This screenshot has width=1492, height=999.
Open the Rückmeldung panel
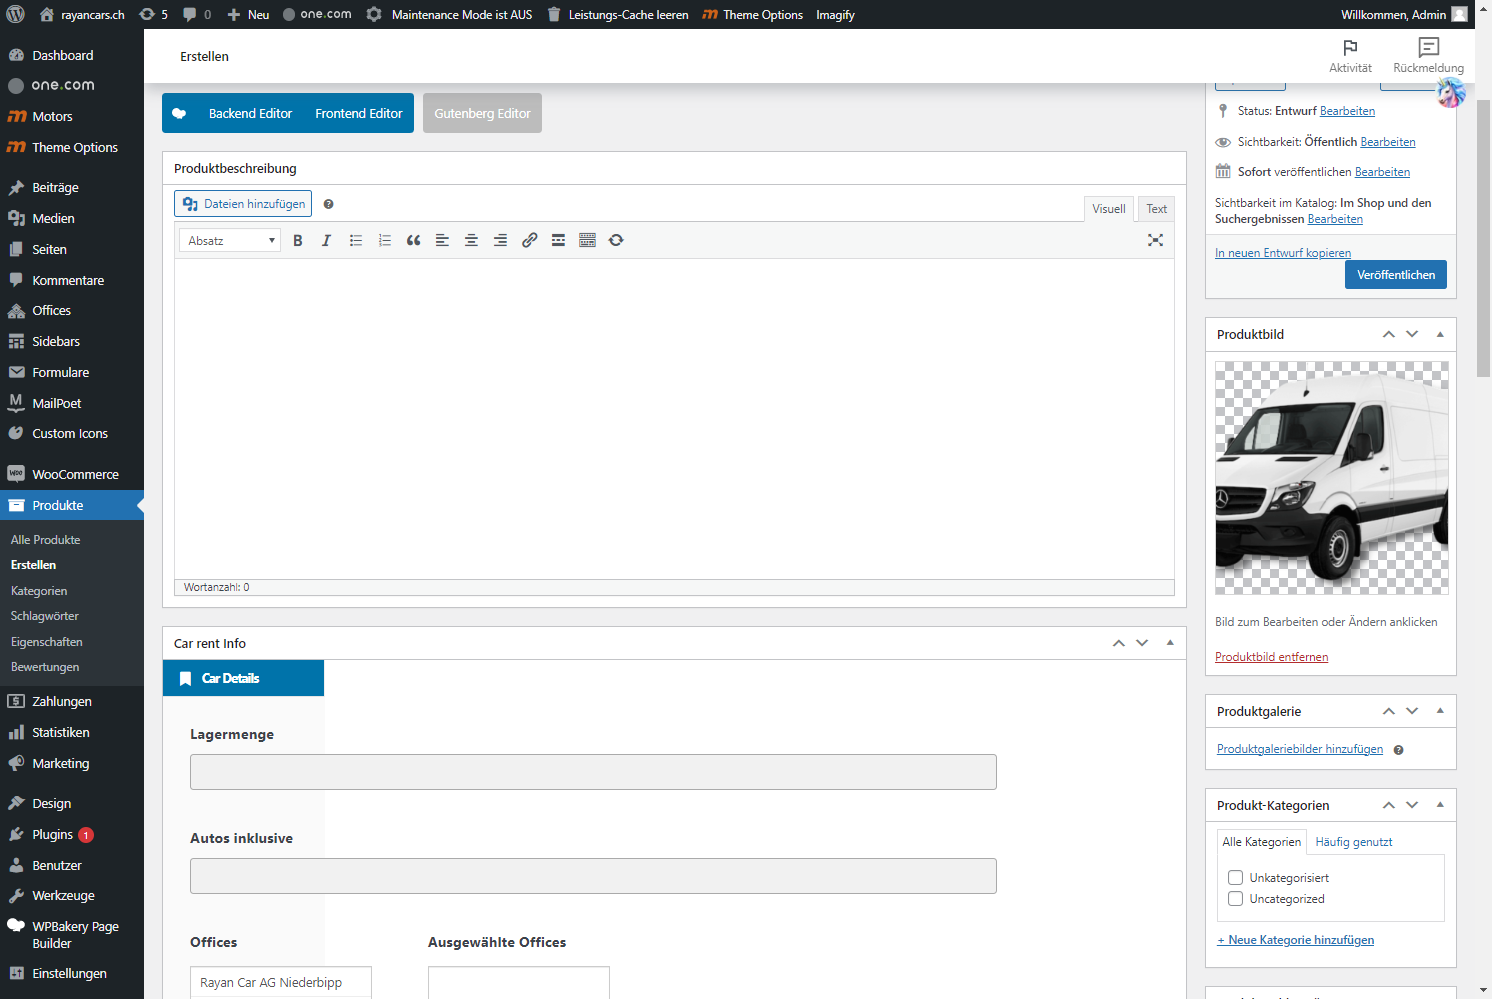click(x=1428, y=56)
